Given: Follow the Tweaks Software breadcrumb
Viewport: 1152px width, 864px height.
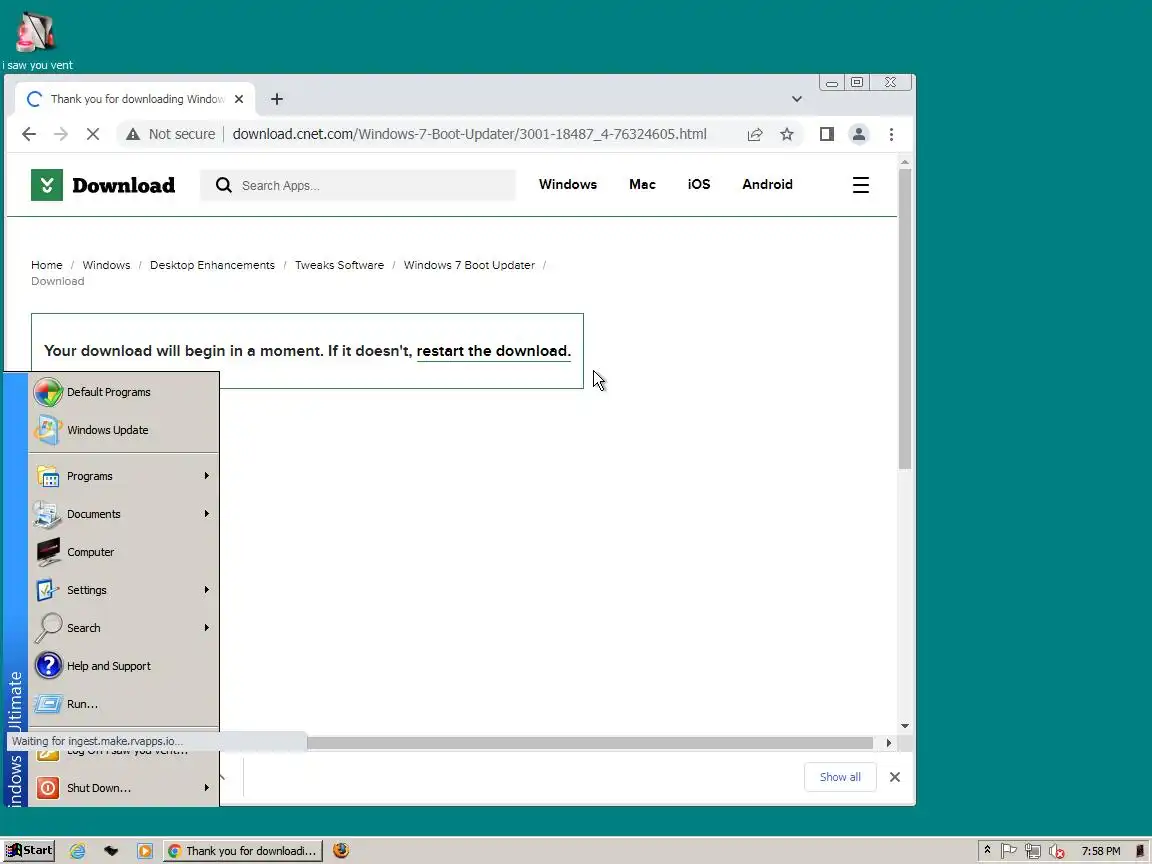Looking at the screenshot, I should (x=339, y=264).
